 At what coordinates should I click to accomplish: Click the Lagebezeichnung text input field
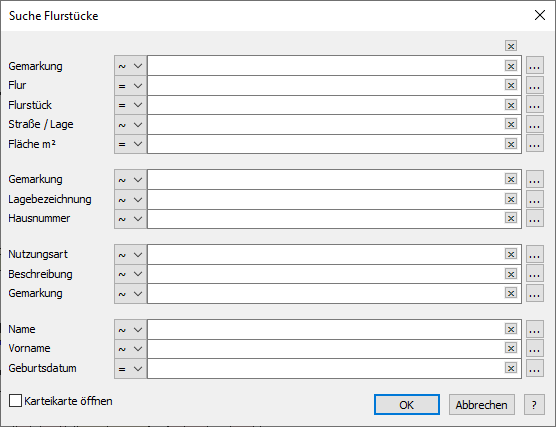click(326, 199)
